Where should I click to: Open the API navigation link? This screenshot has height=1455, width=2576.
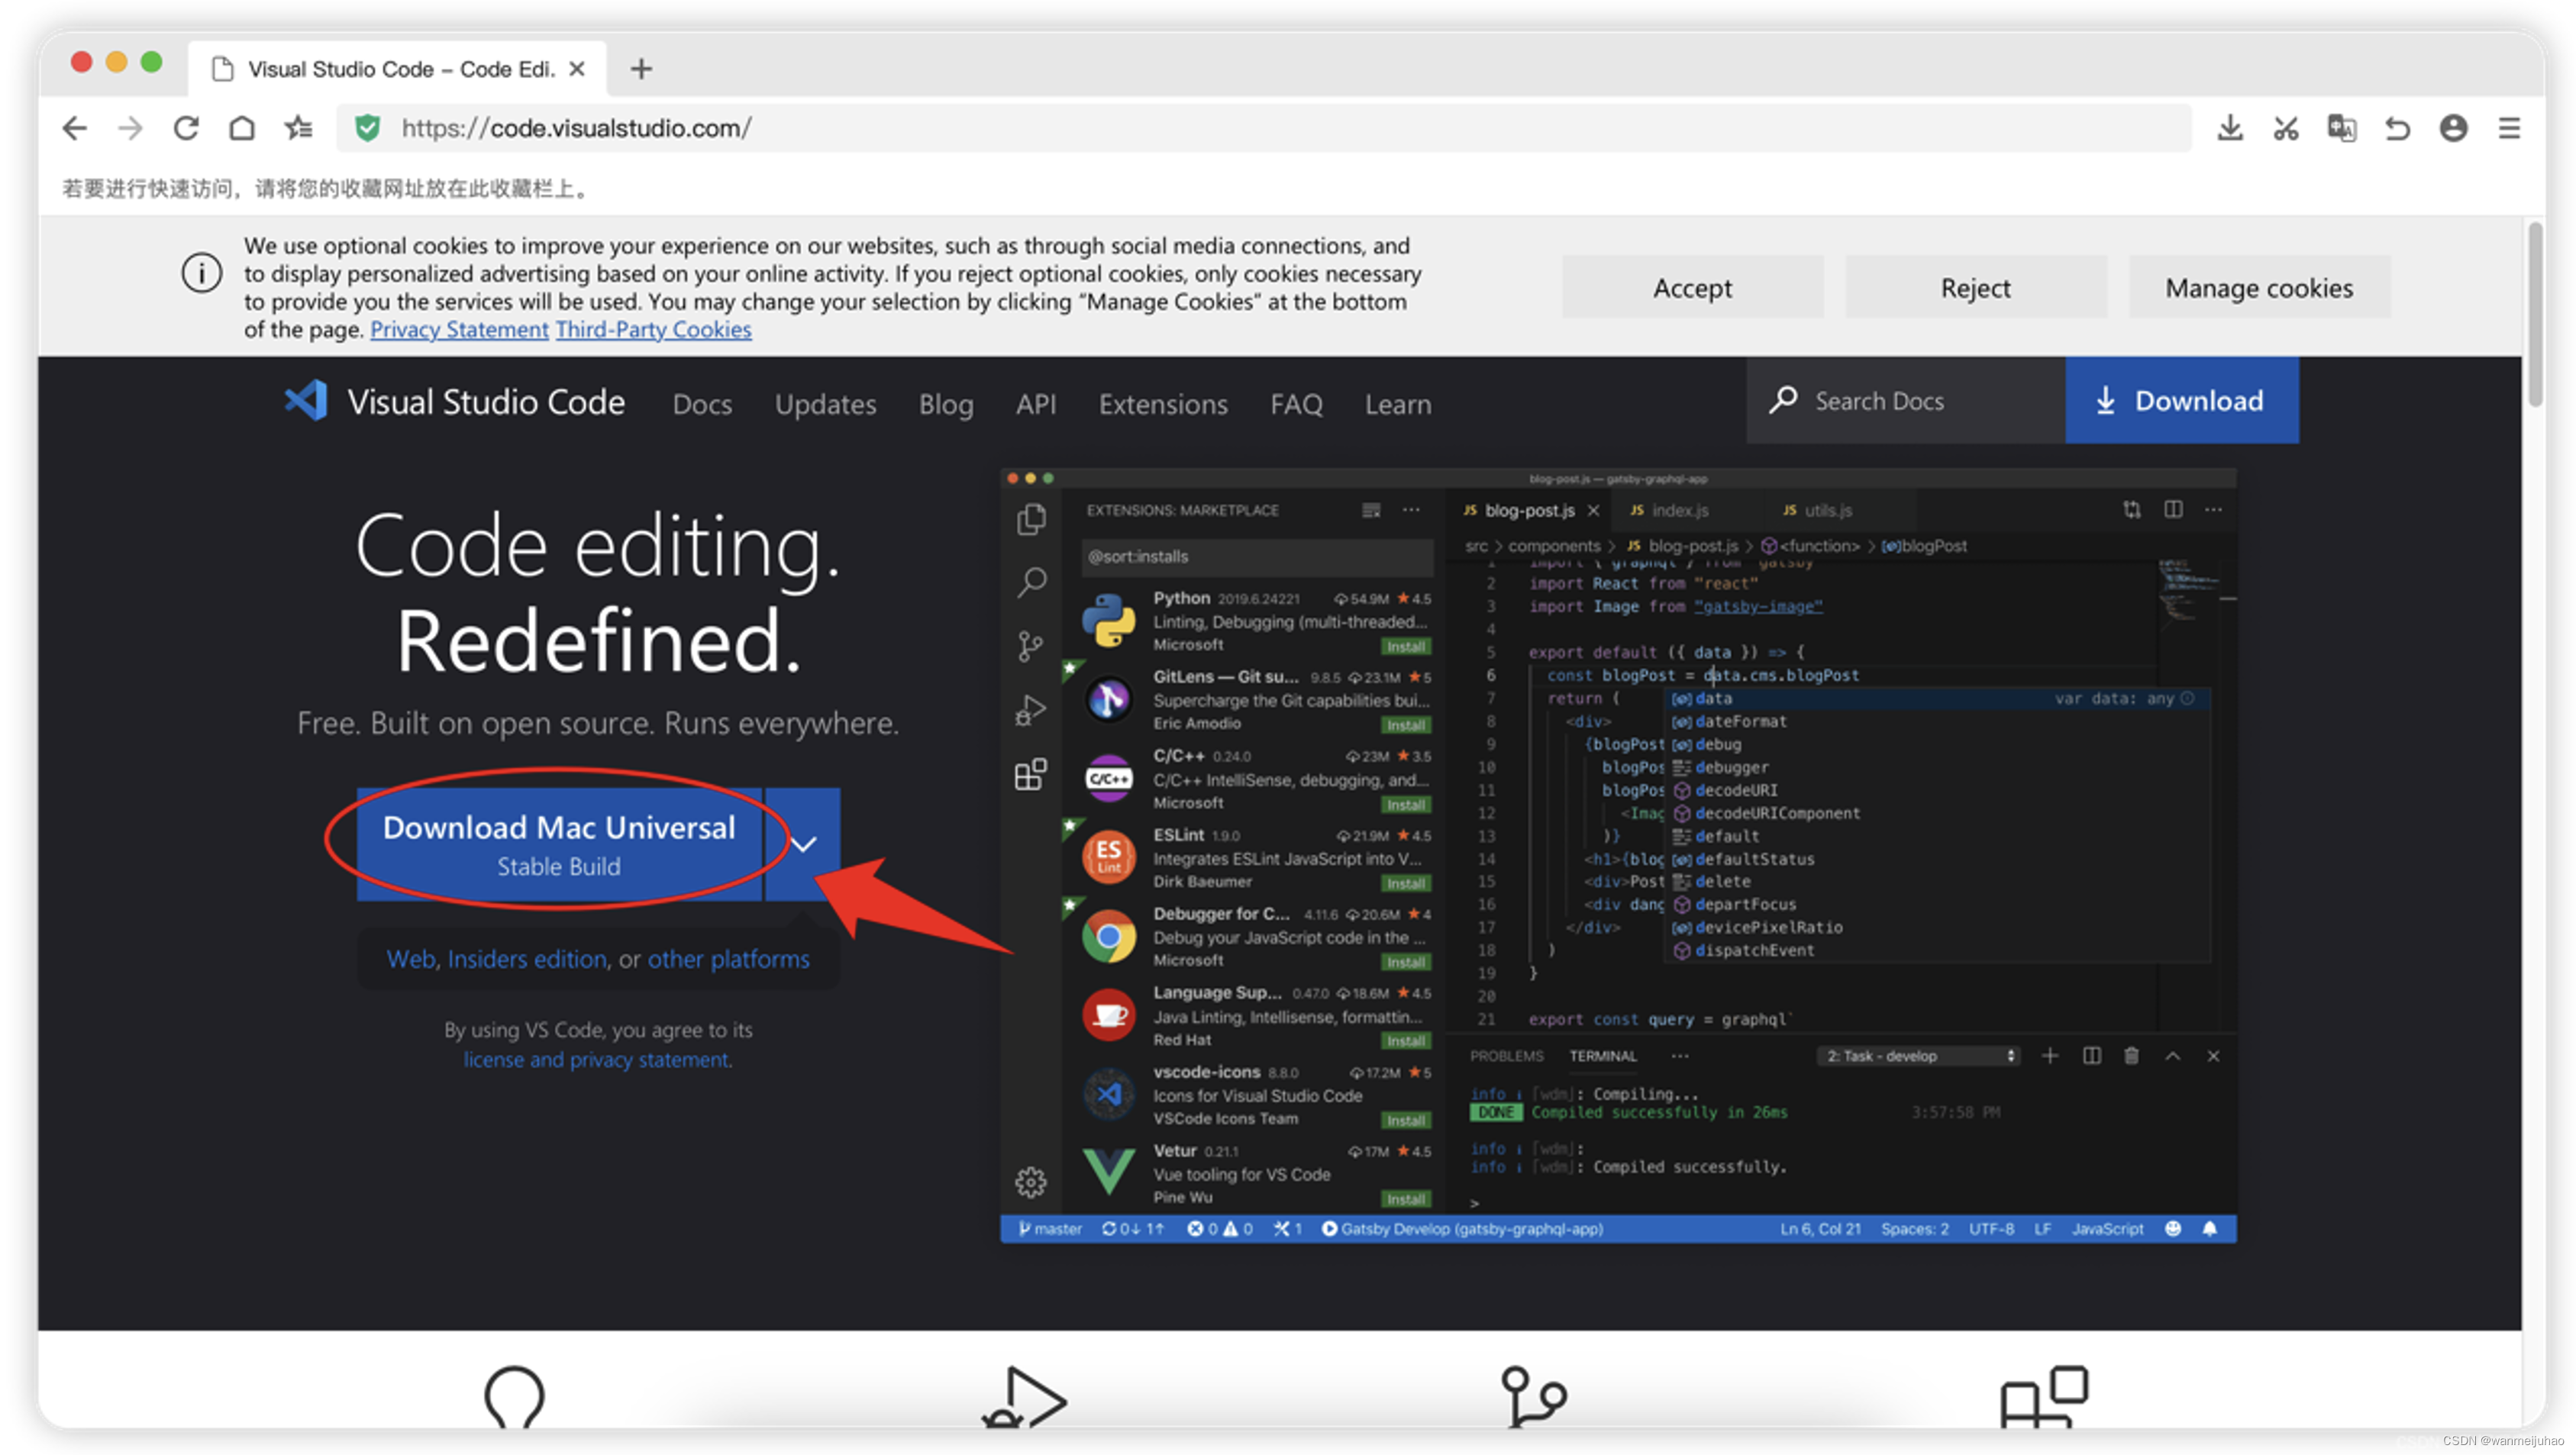(1036, 404)
